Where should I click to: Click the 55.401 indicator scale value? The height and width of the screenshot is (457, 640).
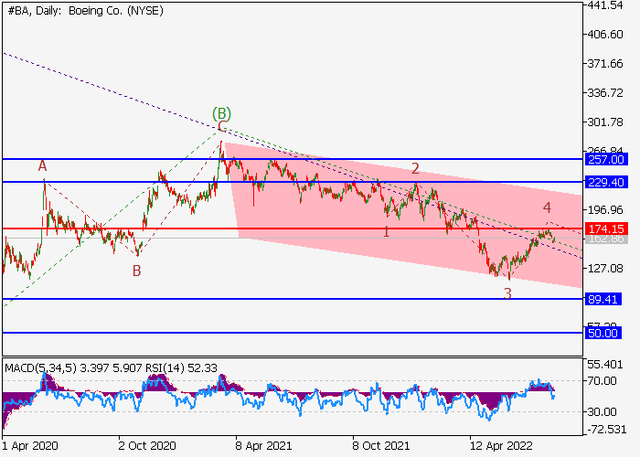point(605,364)
